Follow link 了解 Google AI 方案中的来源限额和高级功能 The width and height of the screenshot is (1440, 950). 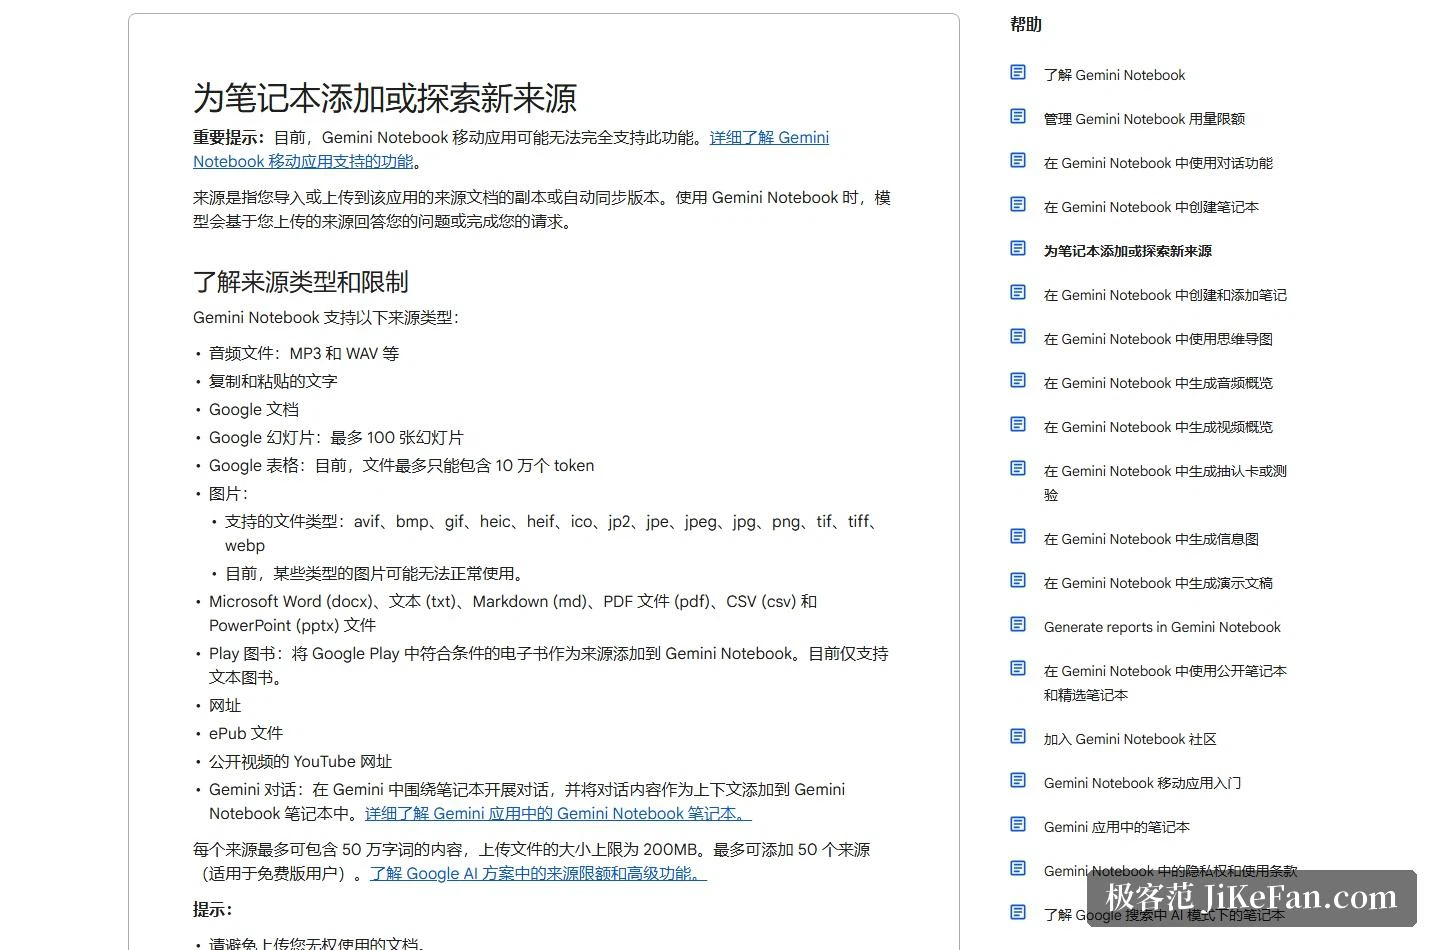tap(538, 874)
